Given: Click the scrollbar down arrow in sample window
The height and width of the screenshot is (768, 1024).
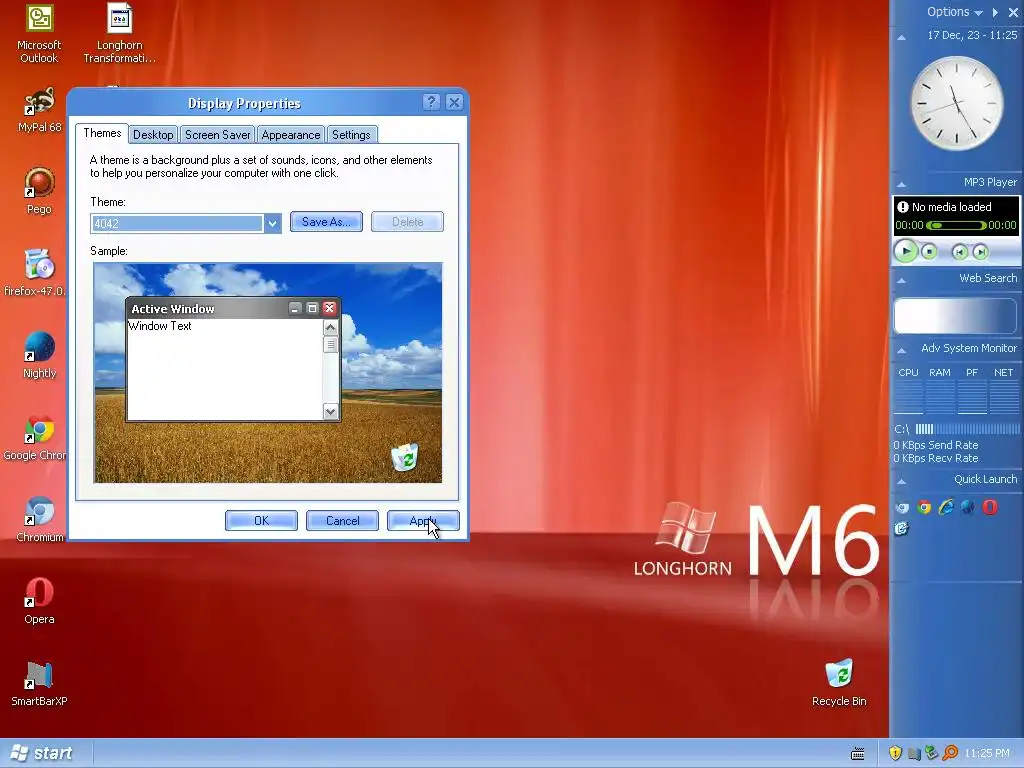Looking at the screenshot, I should [330, 411].
